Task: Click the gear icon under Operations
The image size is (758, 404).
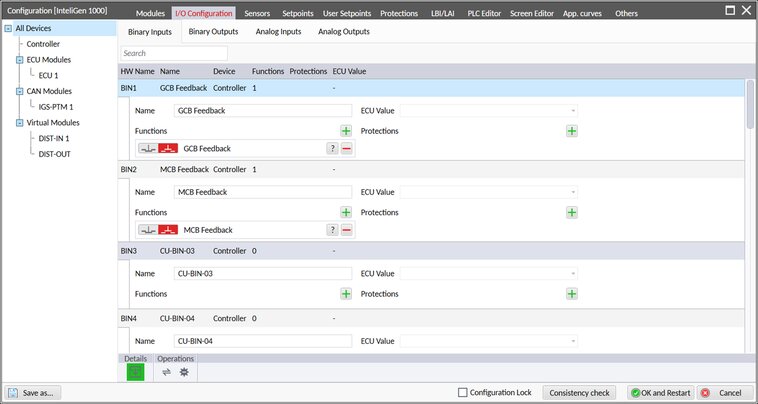Action: coord(183,372)
